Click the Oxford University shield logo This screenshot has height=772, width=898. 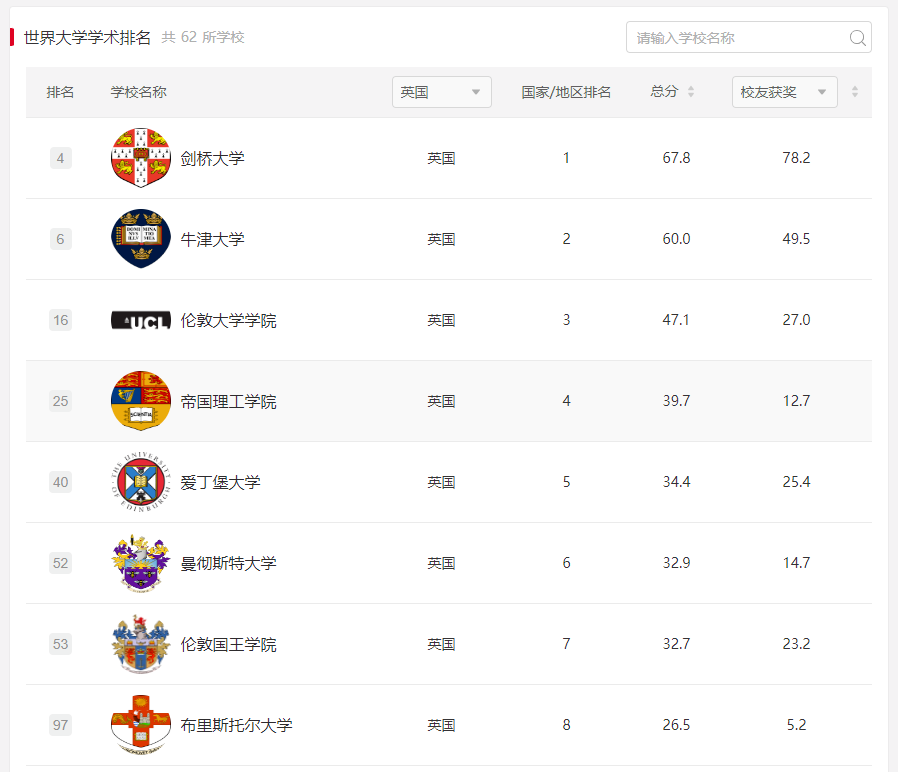(140, 238)
